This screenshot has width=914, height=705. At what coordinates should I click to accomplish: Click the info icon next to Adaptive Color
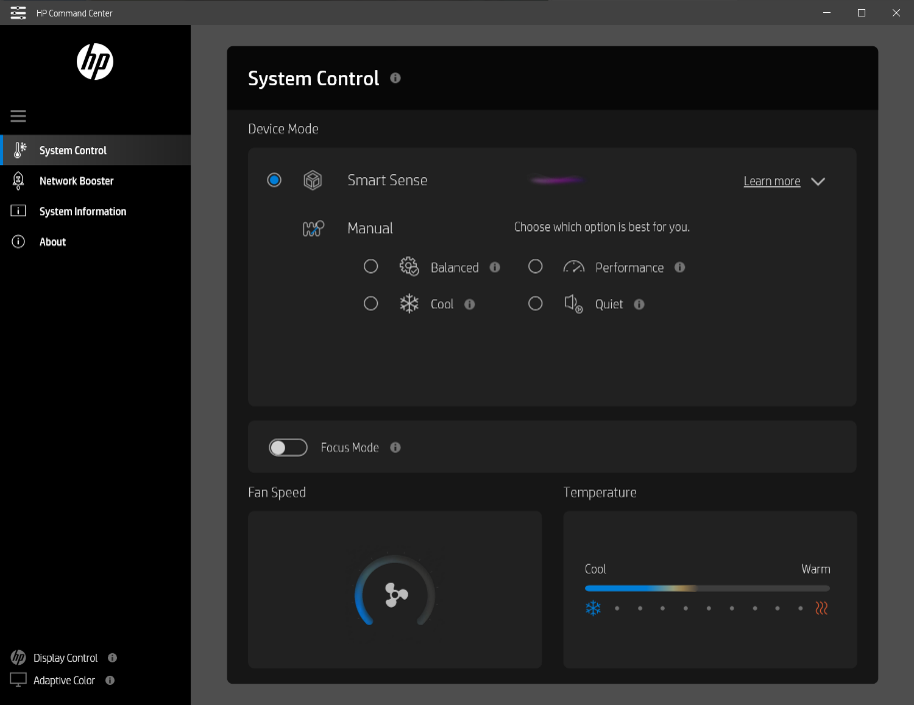coord(110,680)
